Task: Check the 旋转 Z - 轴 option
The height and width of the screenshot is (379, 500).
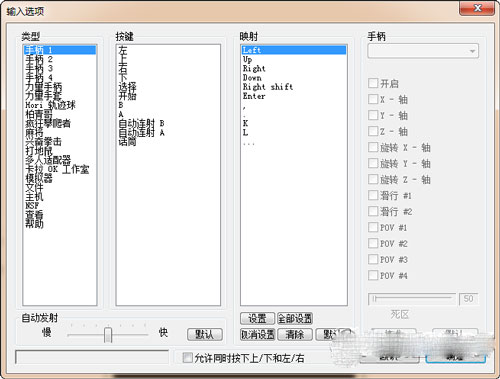Action: [373, 179]
